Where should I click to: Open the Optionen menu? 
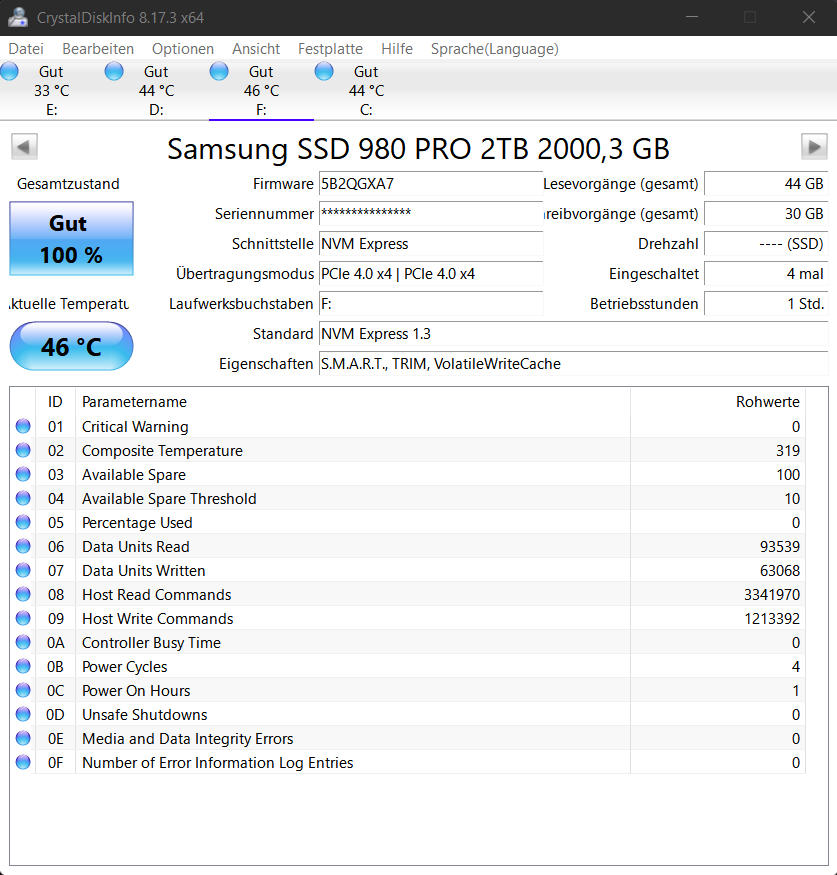[x=183, y=49]
